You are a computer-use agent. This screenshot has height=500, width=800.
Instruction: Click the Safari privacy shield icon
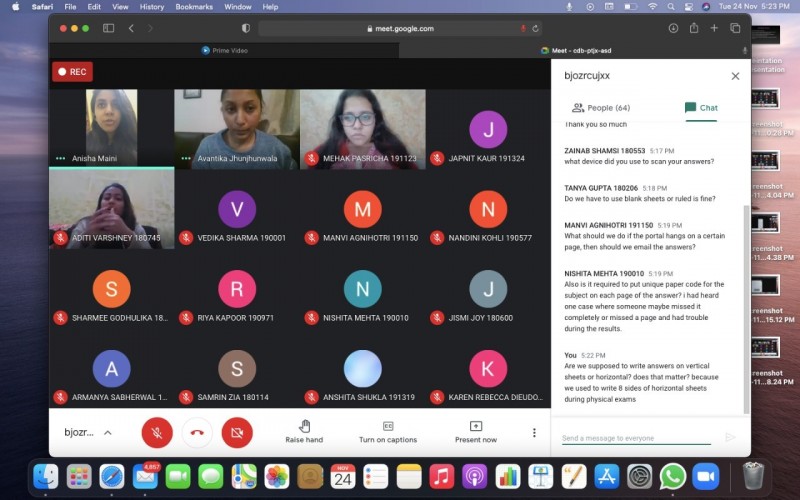tap(246, 29)
